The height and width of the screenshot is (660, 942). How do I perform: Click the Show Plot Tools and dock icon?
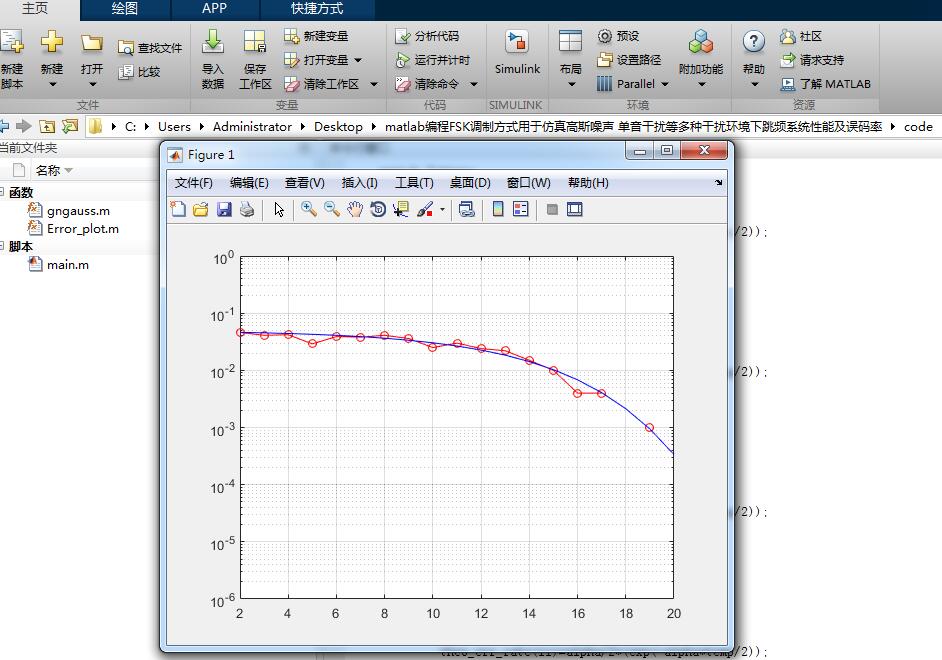click(575, 209)
